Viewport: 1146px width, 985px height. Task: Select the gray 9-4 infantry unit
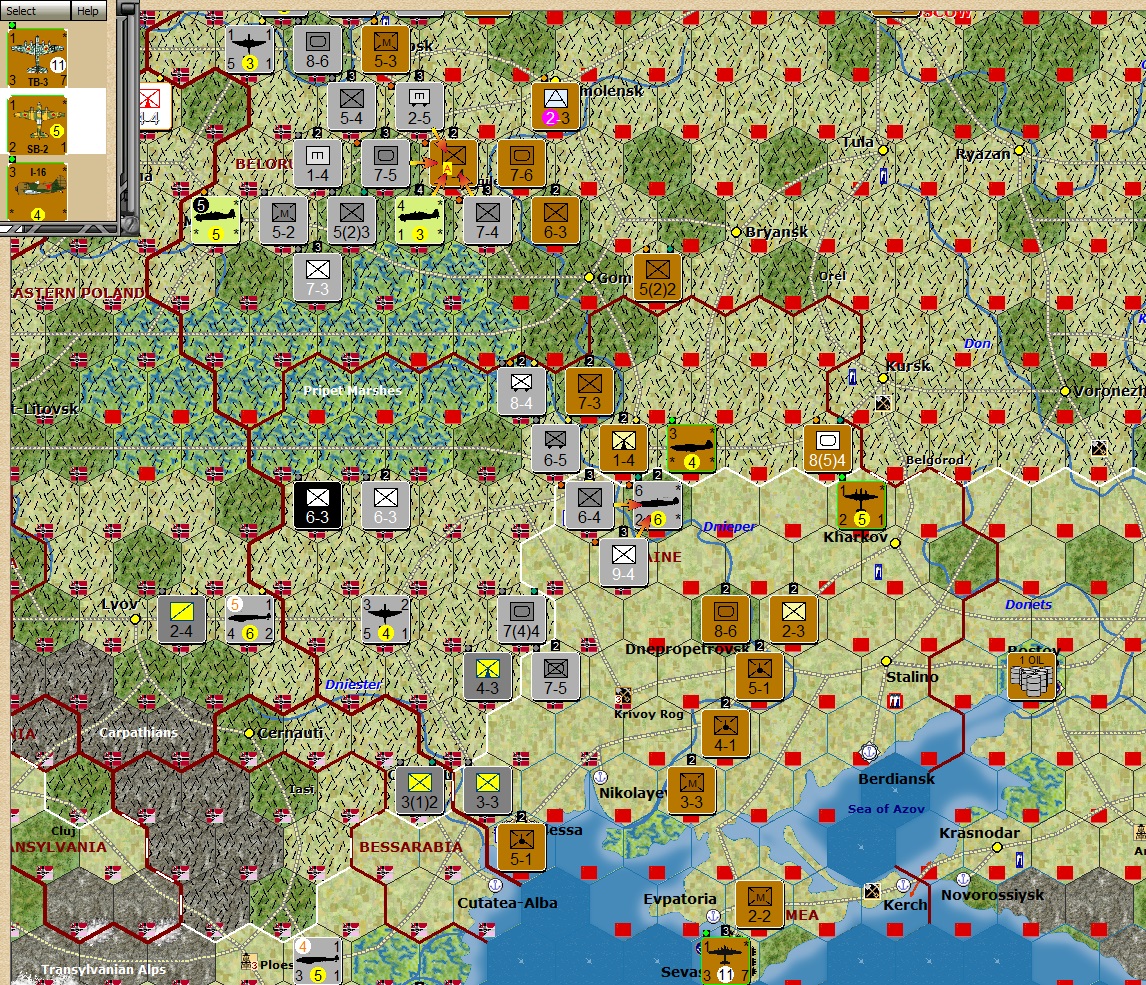[x=623, y=561]
